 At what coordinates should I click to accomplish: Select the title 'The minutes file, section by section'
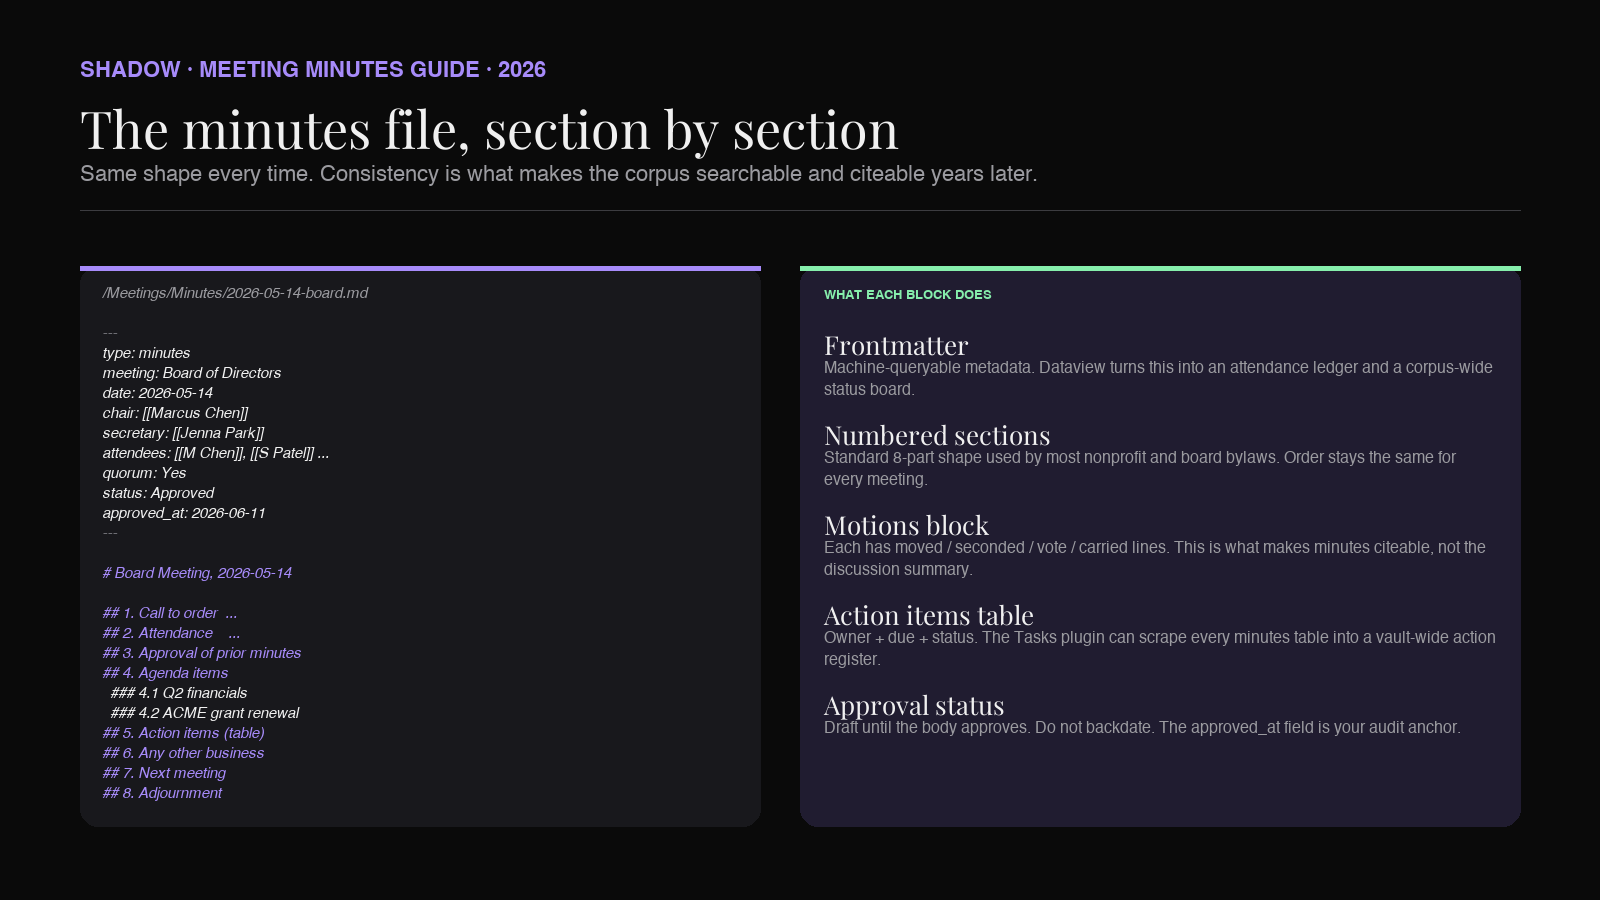[489, 130]
